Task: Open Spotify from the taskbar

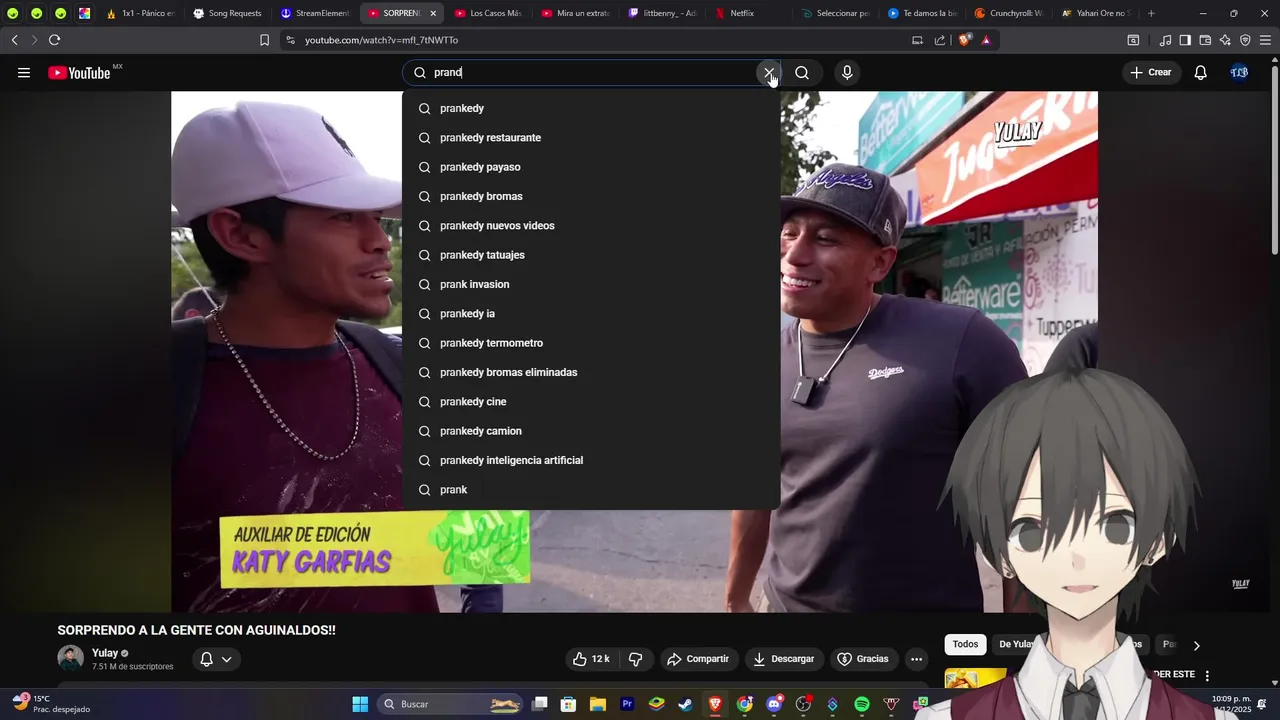Action: (x=862, y=704)
